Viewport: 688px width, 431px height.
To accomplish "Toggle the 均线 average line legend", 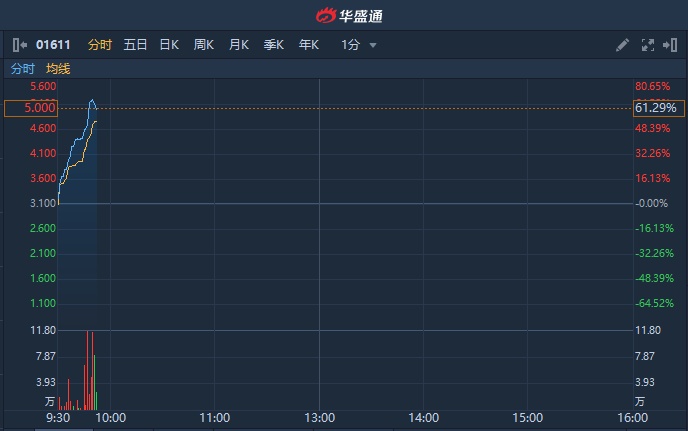I will (x=58, y=69).
